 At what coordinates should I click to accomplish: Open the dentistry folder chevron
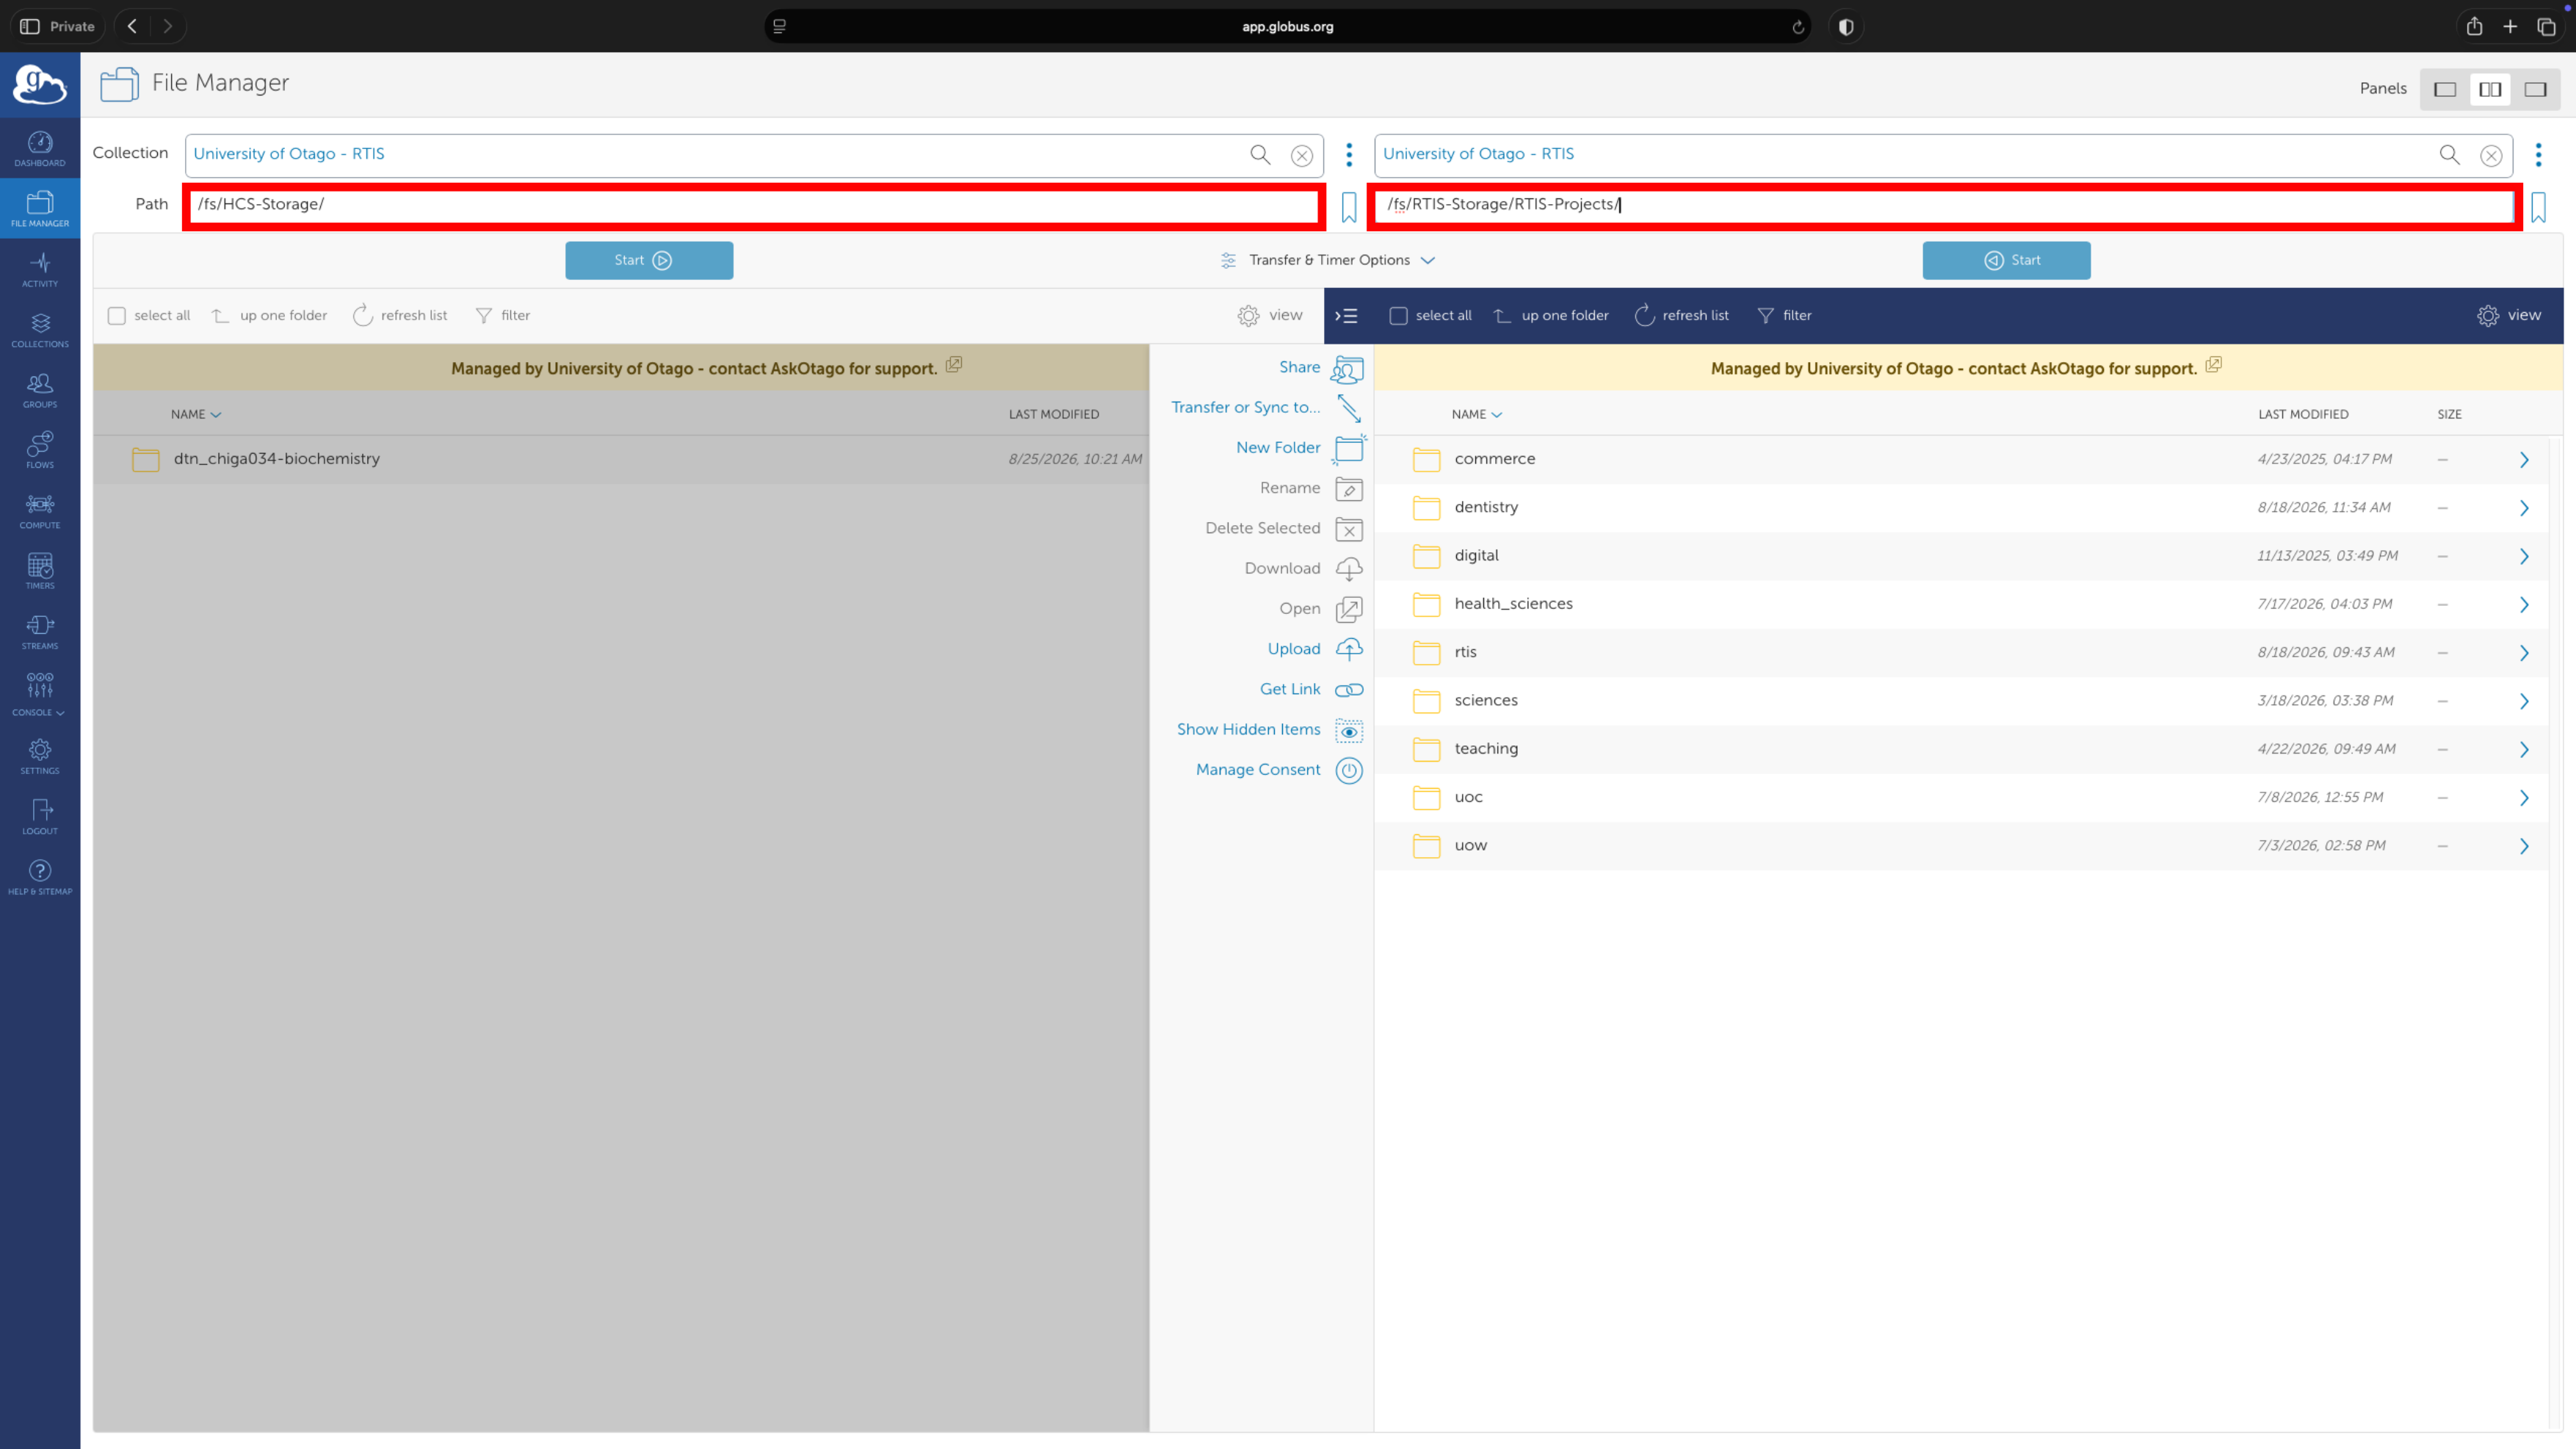point(2524,508)
